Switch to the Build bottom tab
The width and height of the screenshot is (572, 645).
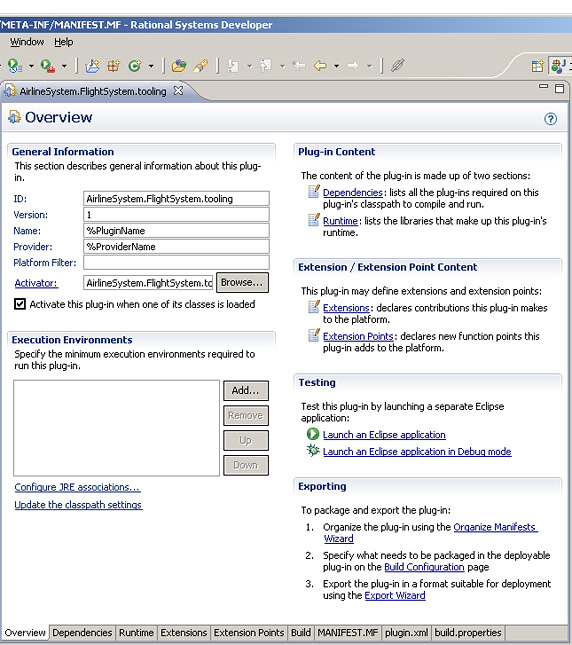(301, 632)
